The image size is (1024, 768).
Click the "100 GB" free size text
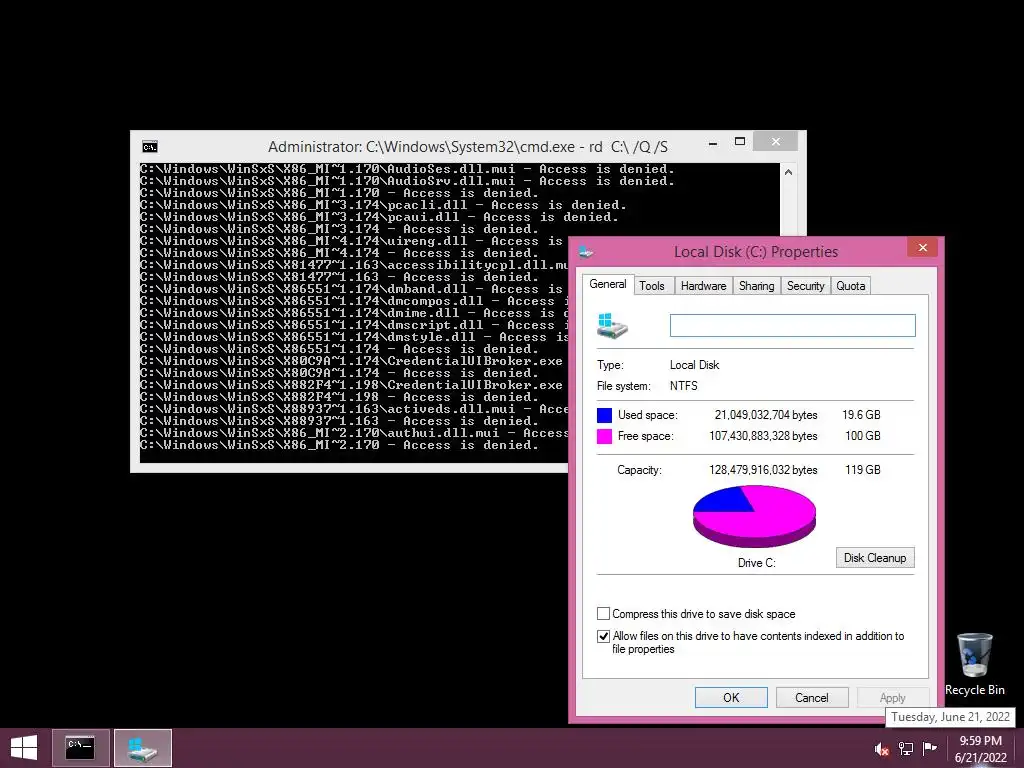tap(863, 436)
